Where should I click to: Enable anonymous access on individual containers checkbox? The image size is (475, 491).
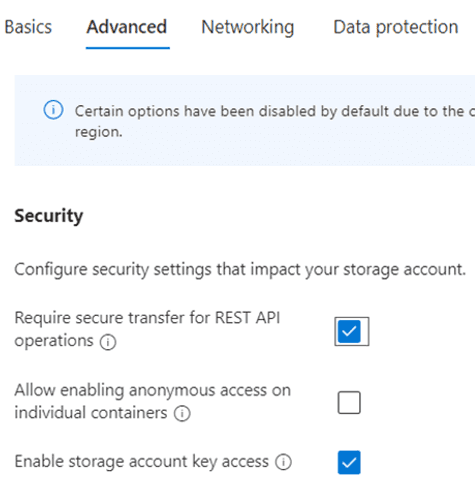click(349, 402)
